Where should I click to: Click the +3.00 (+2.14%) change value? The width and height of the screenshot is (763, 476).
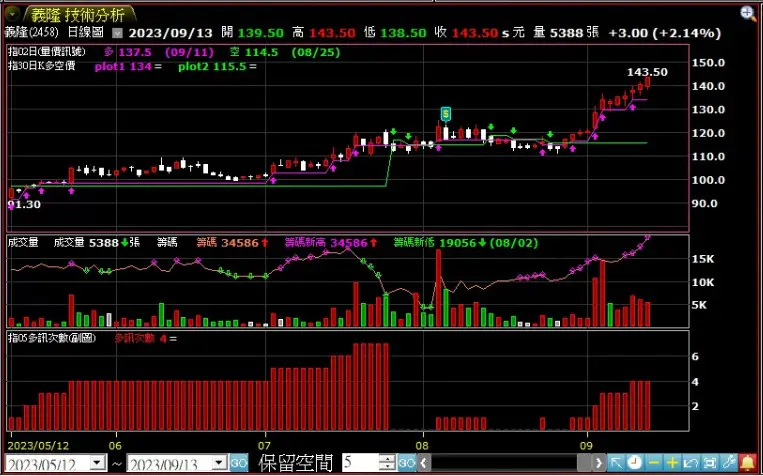(x=664, y=33)
